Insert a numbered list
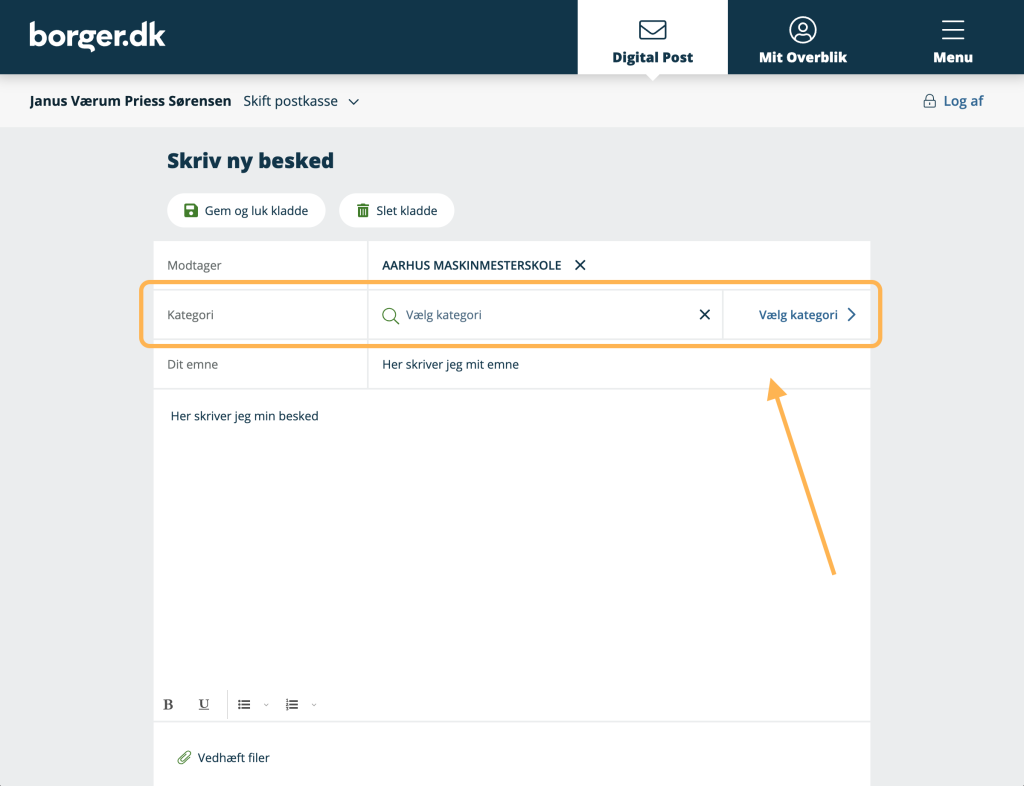The height and width of the screenshot is (786, 1024). [292, 705]
